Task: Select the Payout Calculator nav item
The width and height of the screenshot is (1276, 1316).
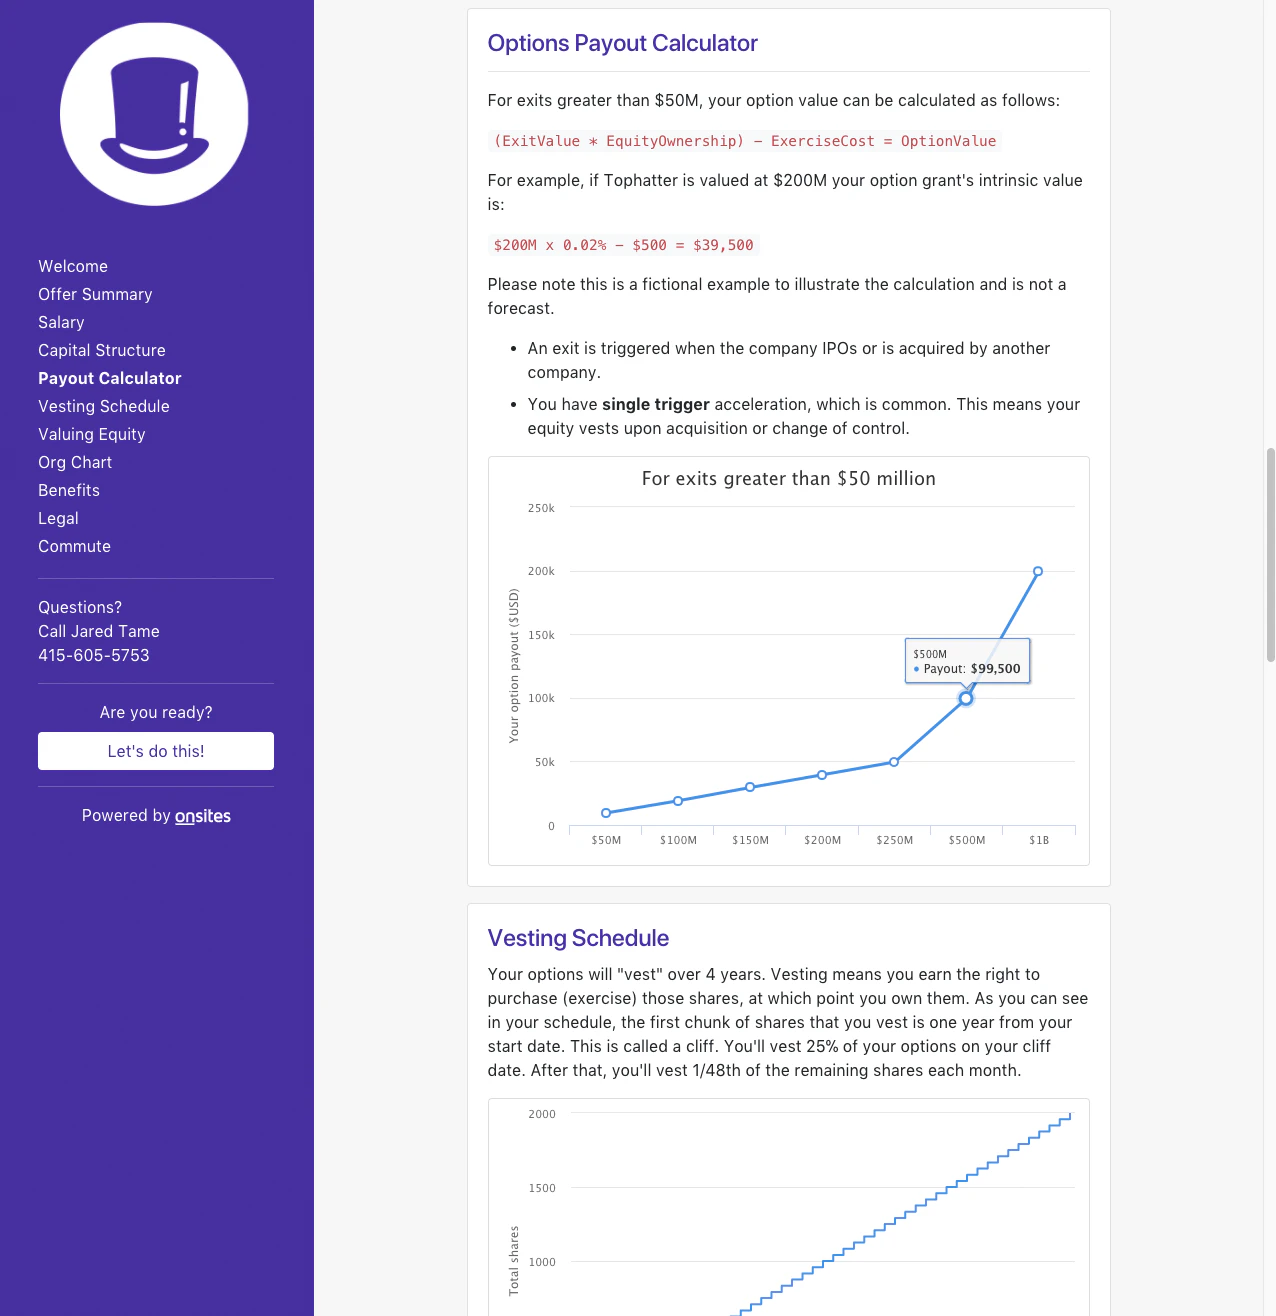Action: click(109, 378)
